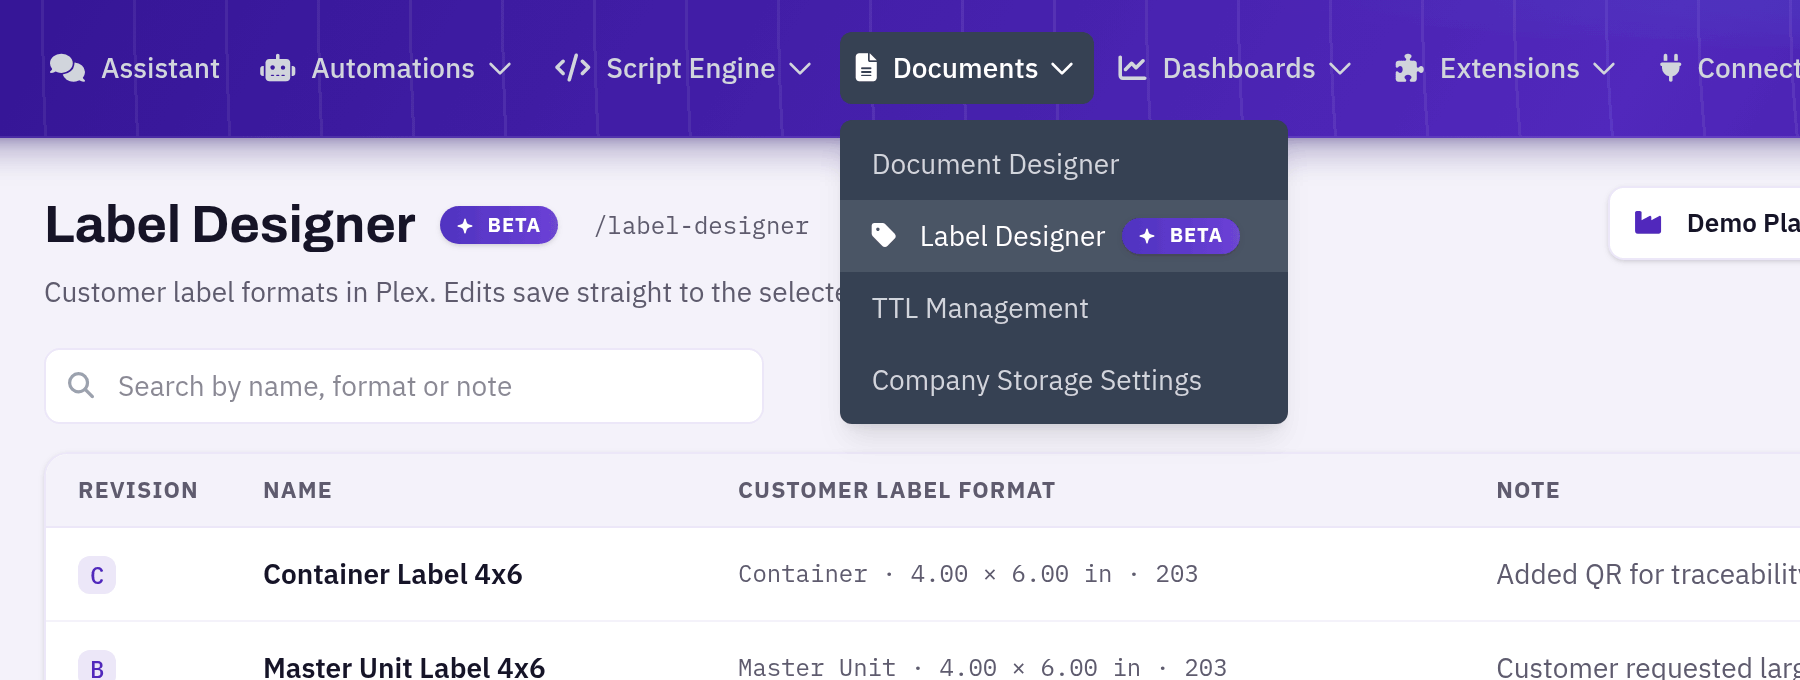Click the Dashboards chart line icon
This screenshot has height=680, width=1800.
tap(1132, 68)
